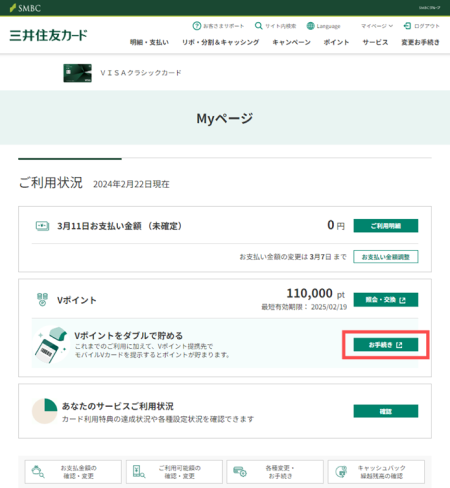The width and height of the screenshot is (450, 488).
Task: Click the Vポイントをダブルで貯める heading
Action: [128, 336]
